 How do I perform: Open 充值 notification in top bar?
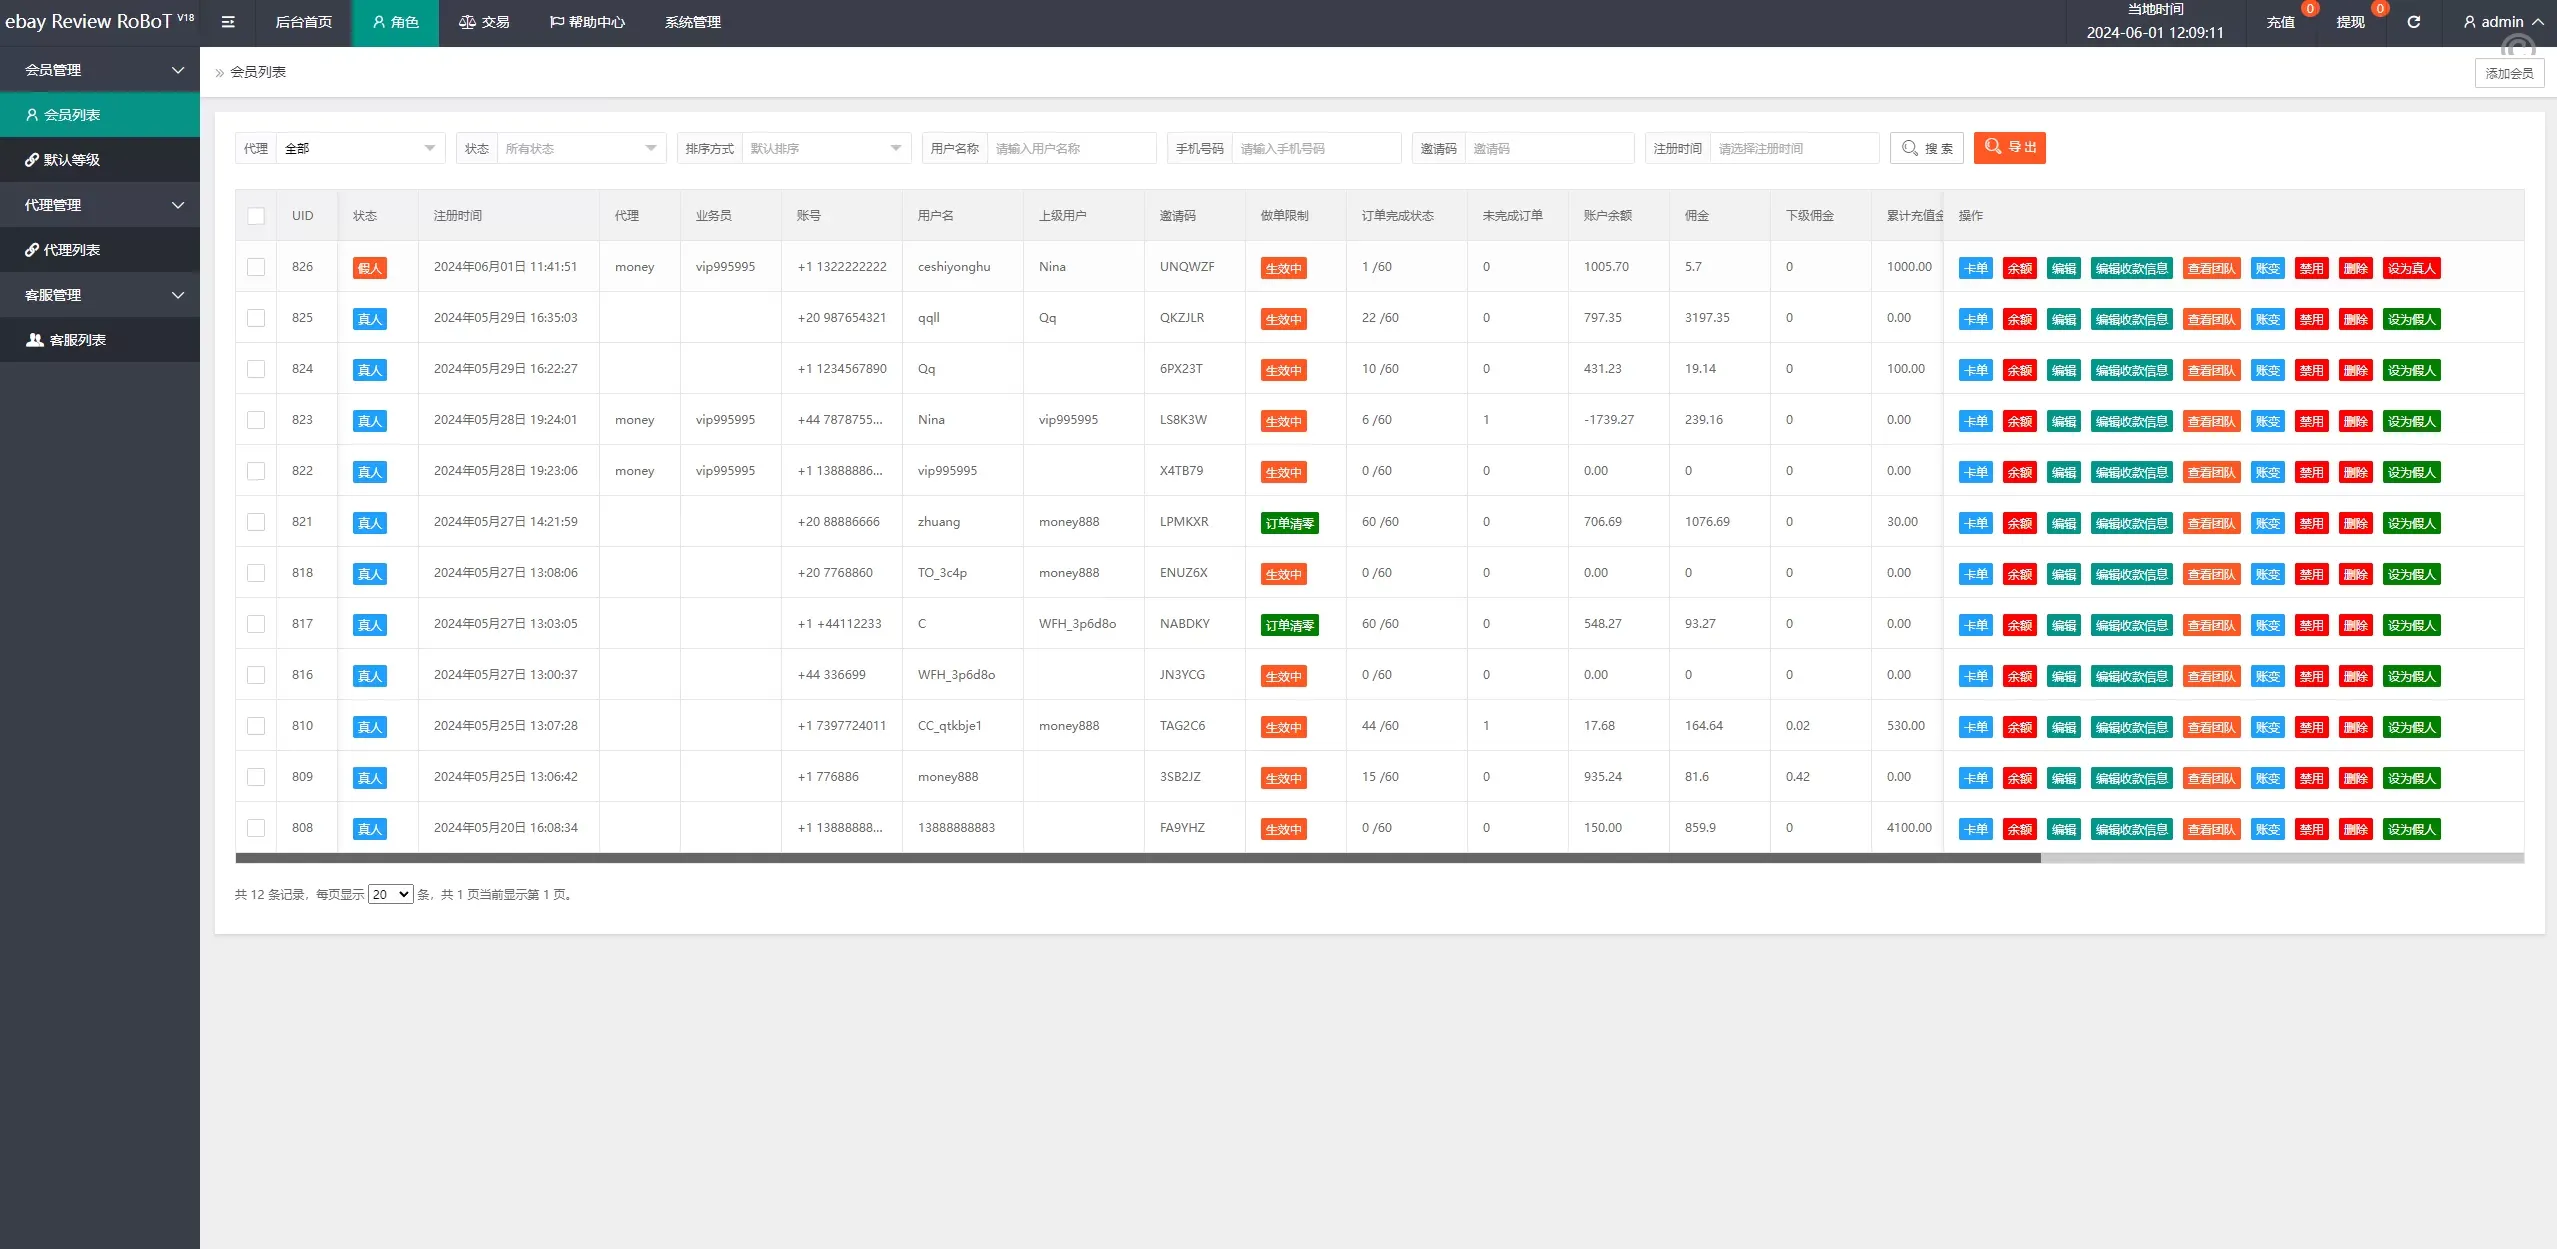click(2280, 22)
